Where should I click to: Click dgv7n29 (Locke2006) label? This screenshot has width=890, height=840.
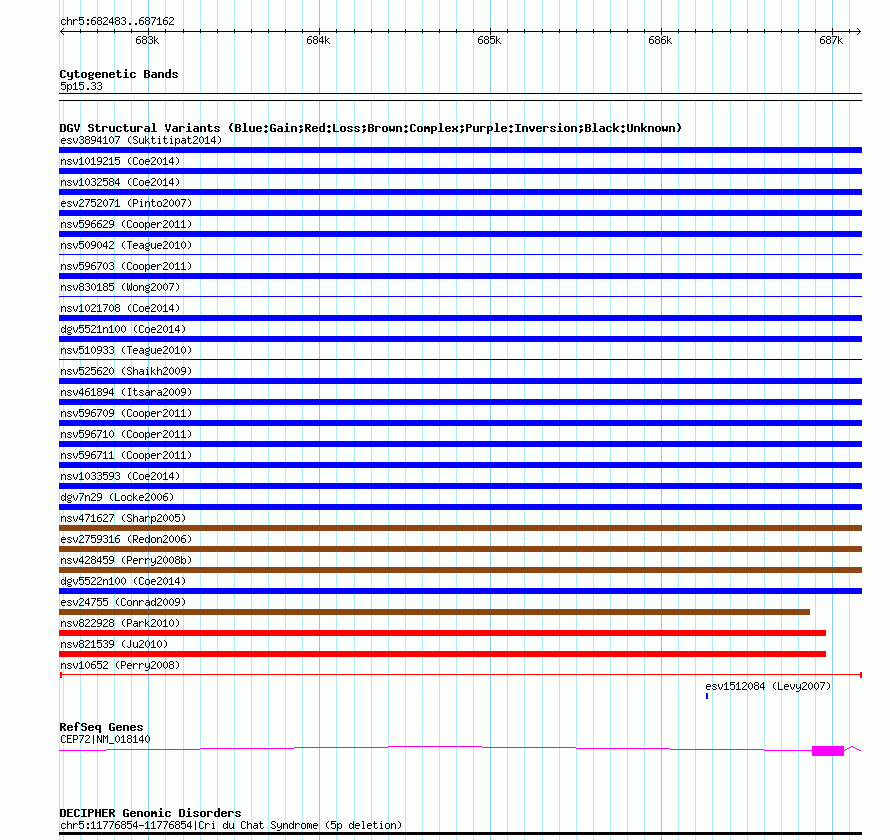pos(117,497)
